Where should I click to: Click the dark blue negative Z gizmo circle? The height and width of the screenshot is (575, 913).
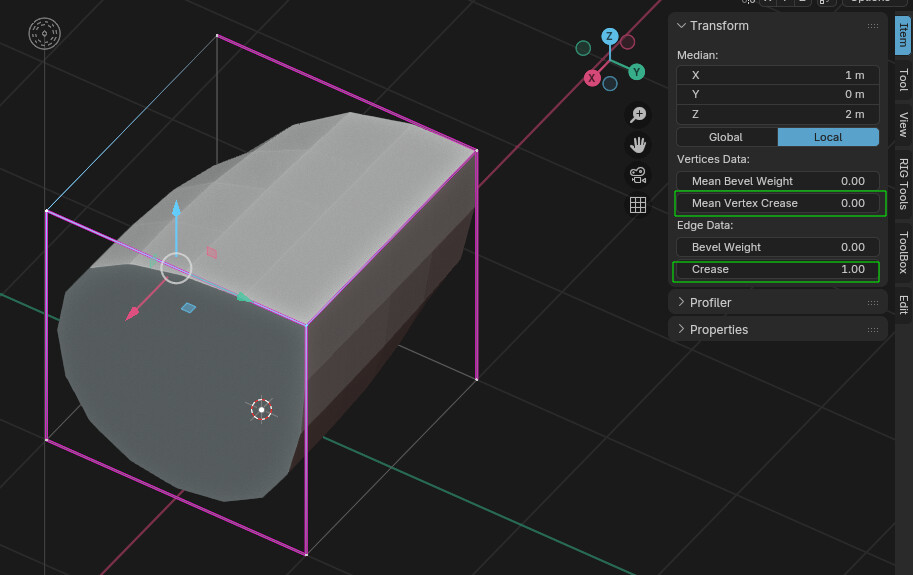click(x=610, y=84)
